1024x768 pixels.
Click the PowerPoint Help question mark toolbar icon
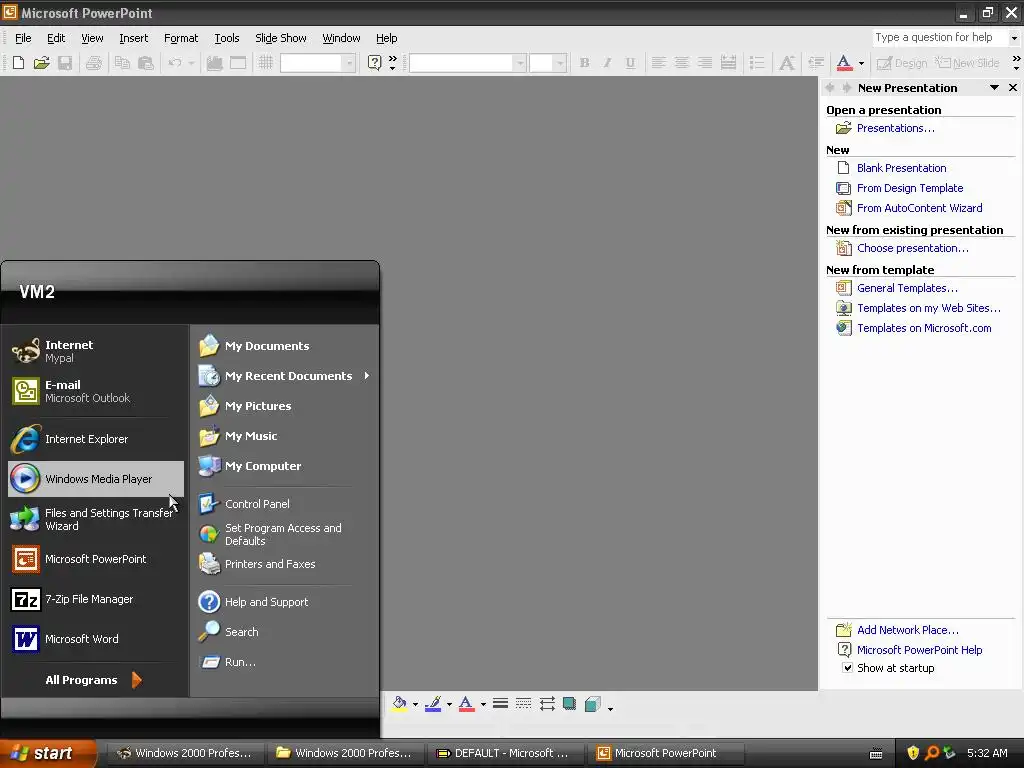click(374, 63)
